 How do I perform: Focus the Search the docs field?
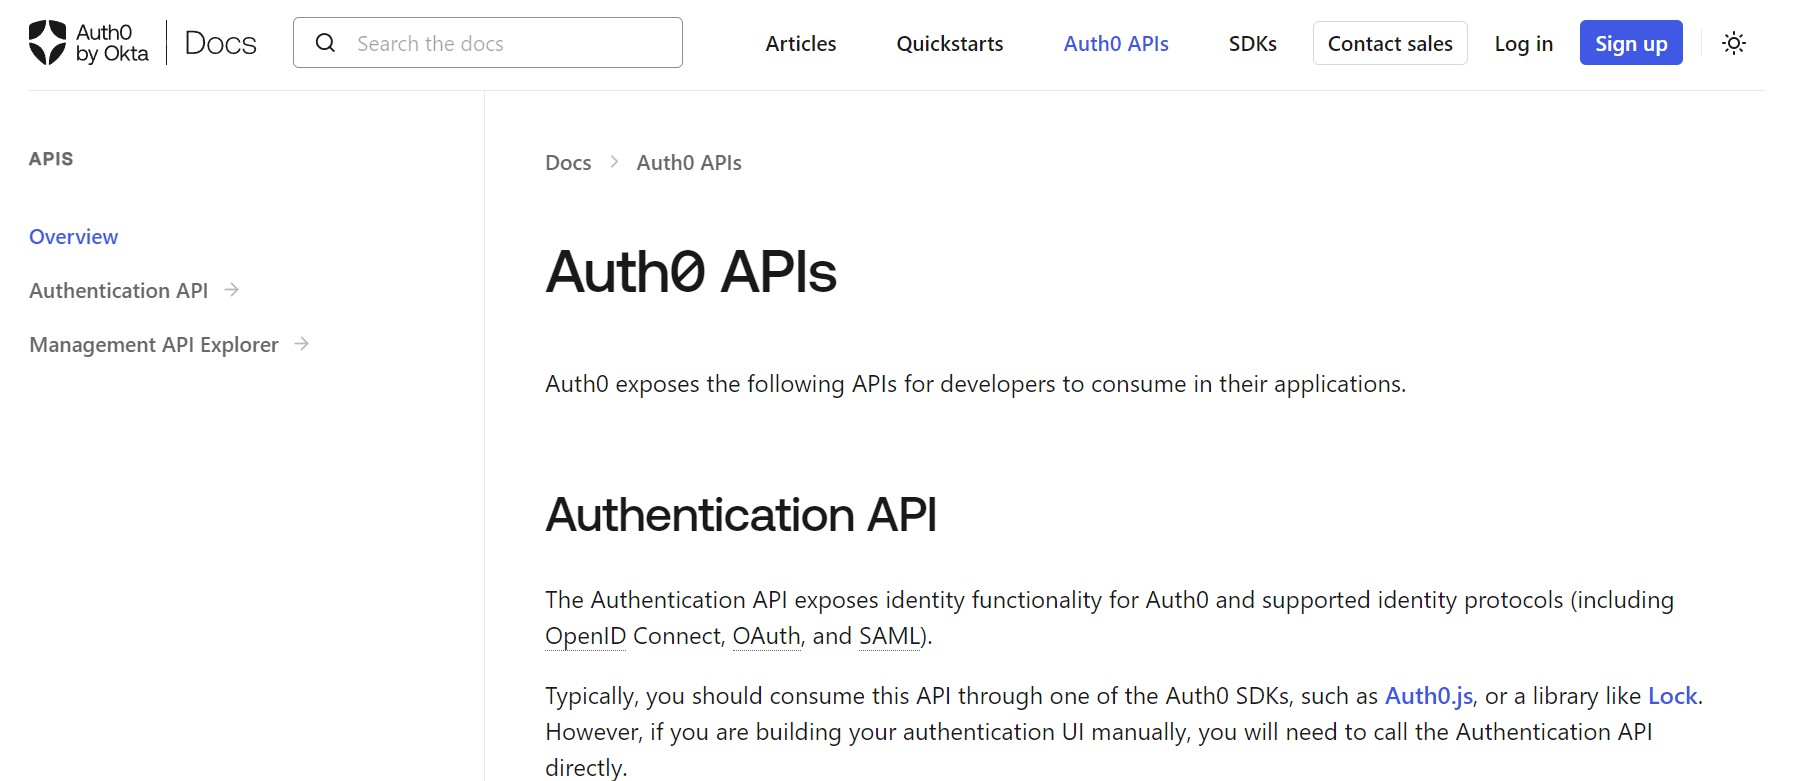(x=488, y=42)
